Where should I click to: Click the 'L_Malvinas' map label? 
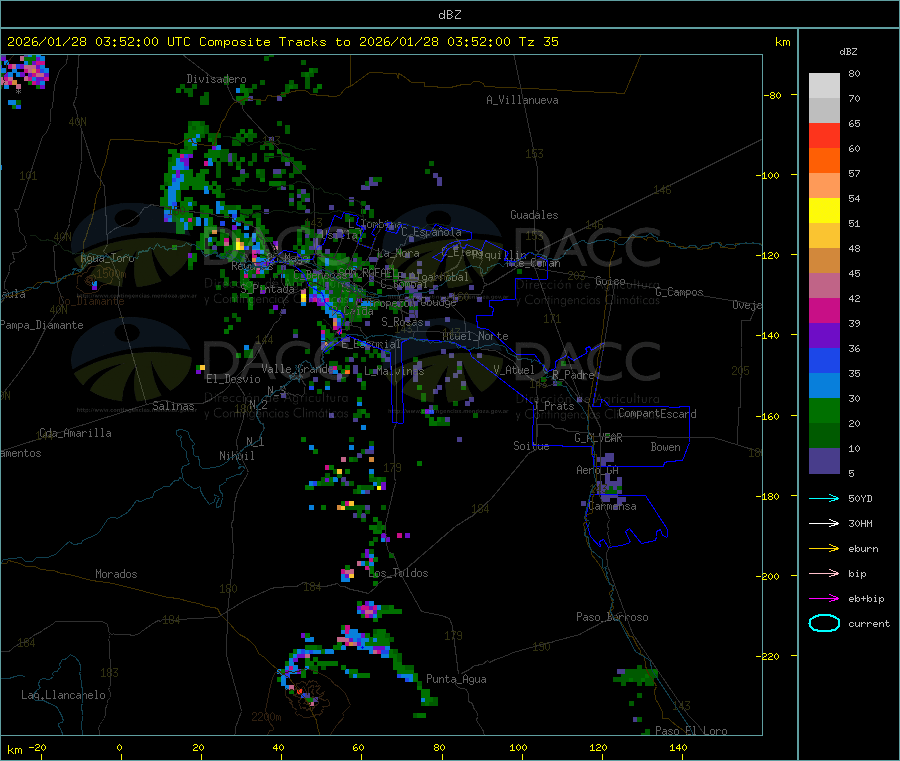[x=394, y=371]
